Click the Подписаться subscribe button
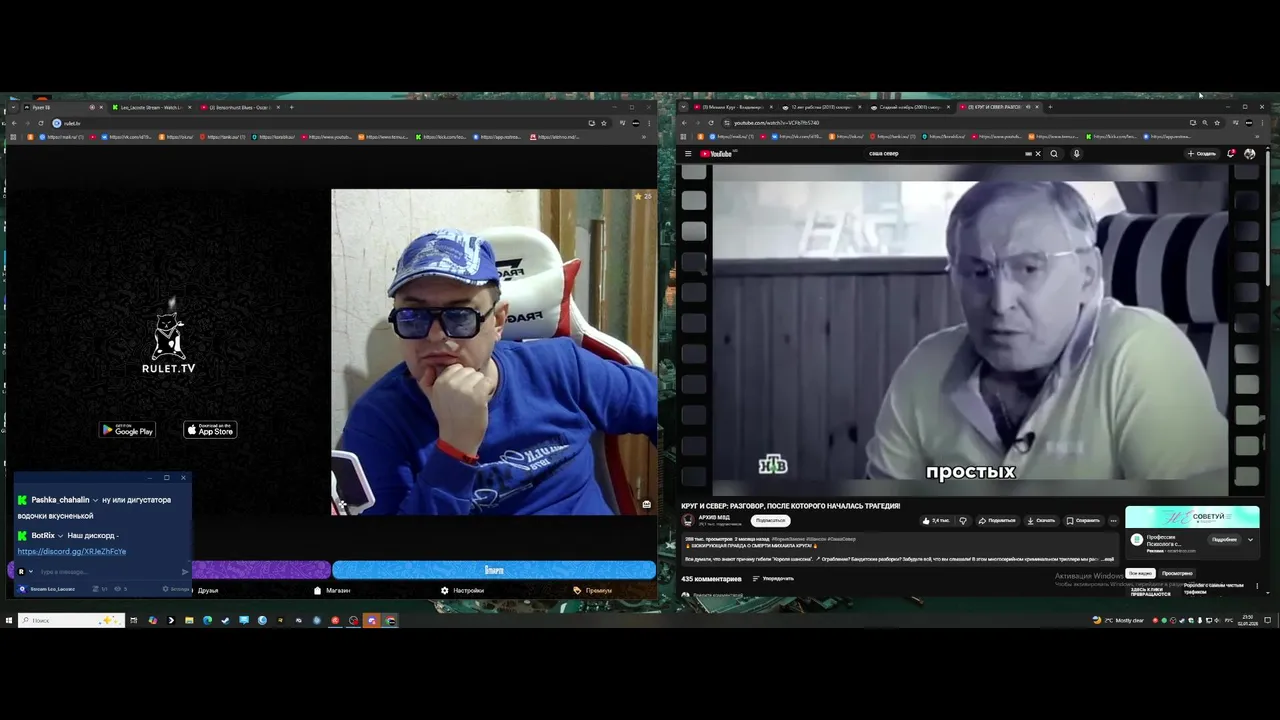 (770, 521)
